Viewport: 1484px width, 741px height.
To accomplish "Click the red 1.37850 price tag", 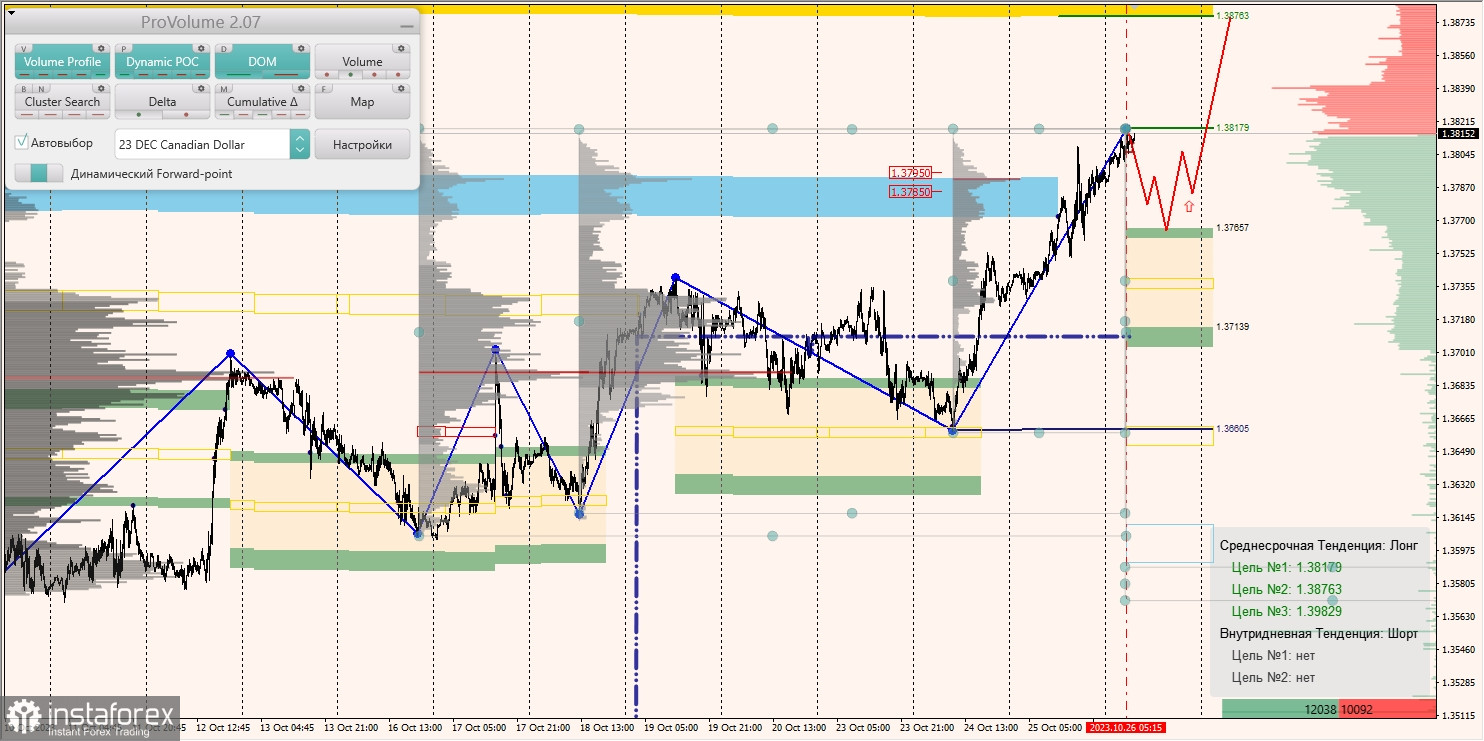I will point(910,191).
